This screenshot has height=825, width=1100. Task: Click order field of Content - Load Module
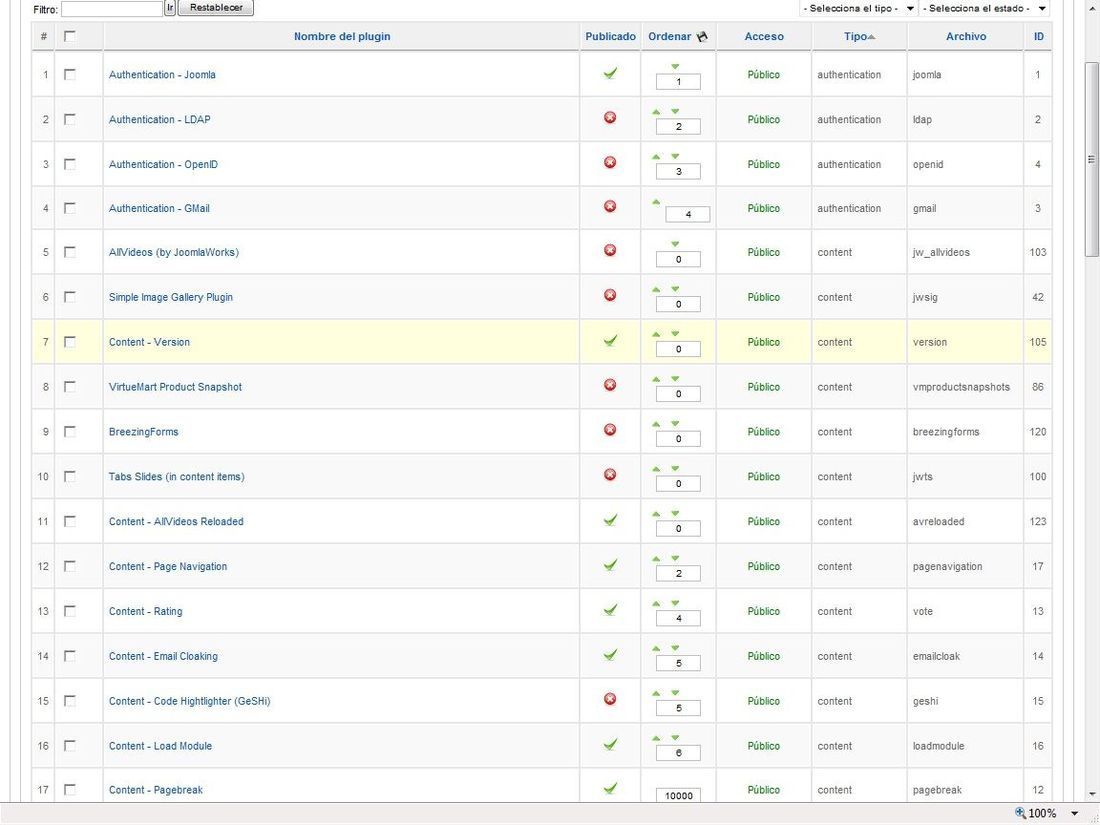coord(678,753)
